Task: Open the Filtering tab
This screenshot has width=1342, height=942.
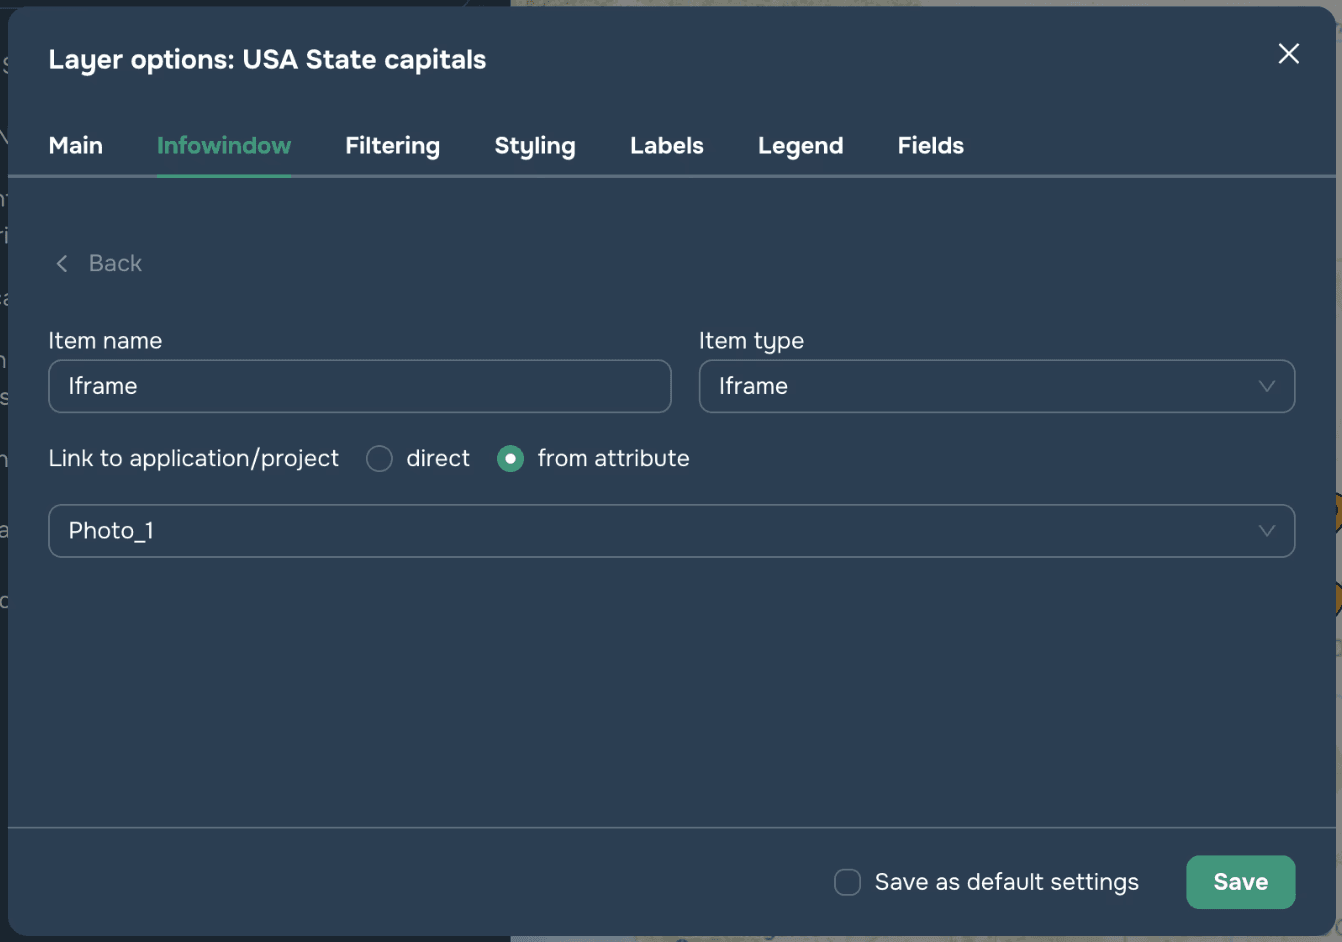Action: 392,146
